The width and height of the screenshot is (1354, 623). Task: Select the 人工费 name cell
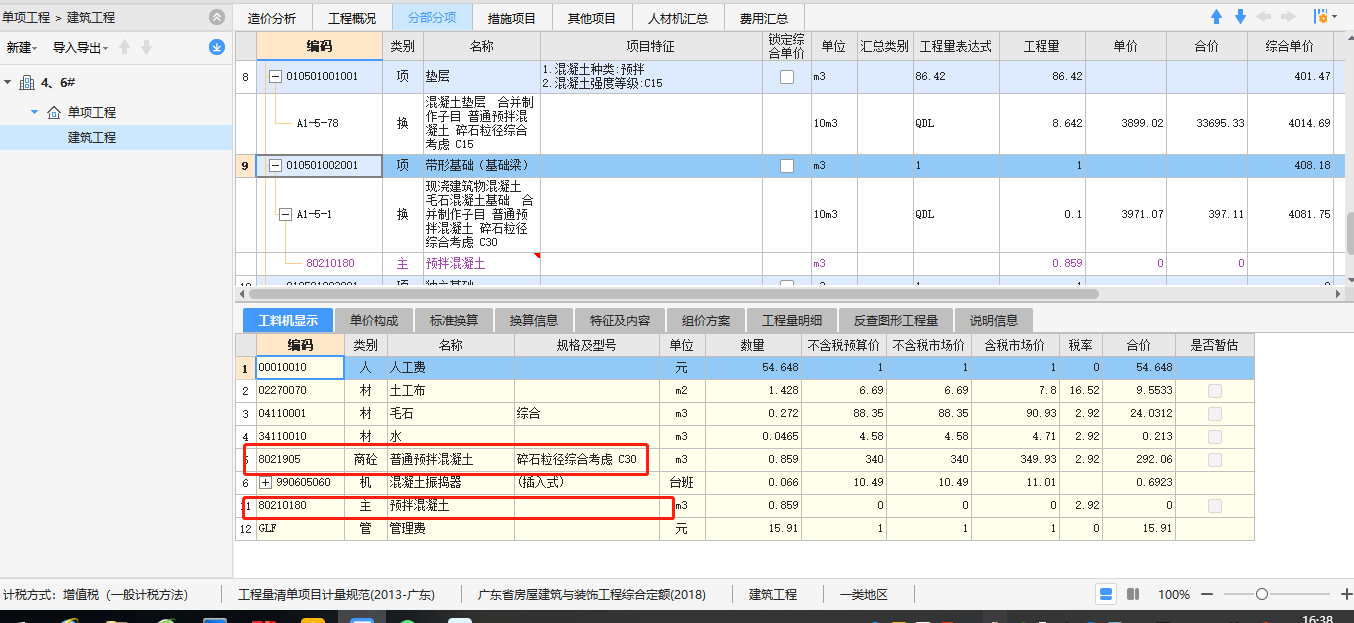pos(451,368)
